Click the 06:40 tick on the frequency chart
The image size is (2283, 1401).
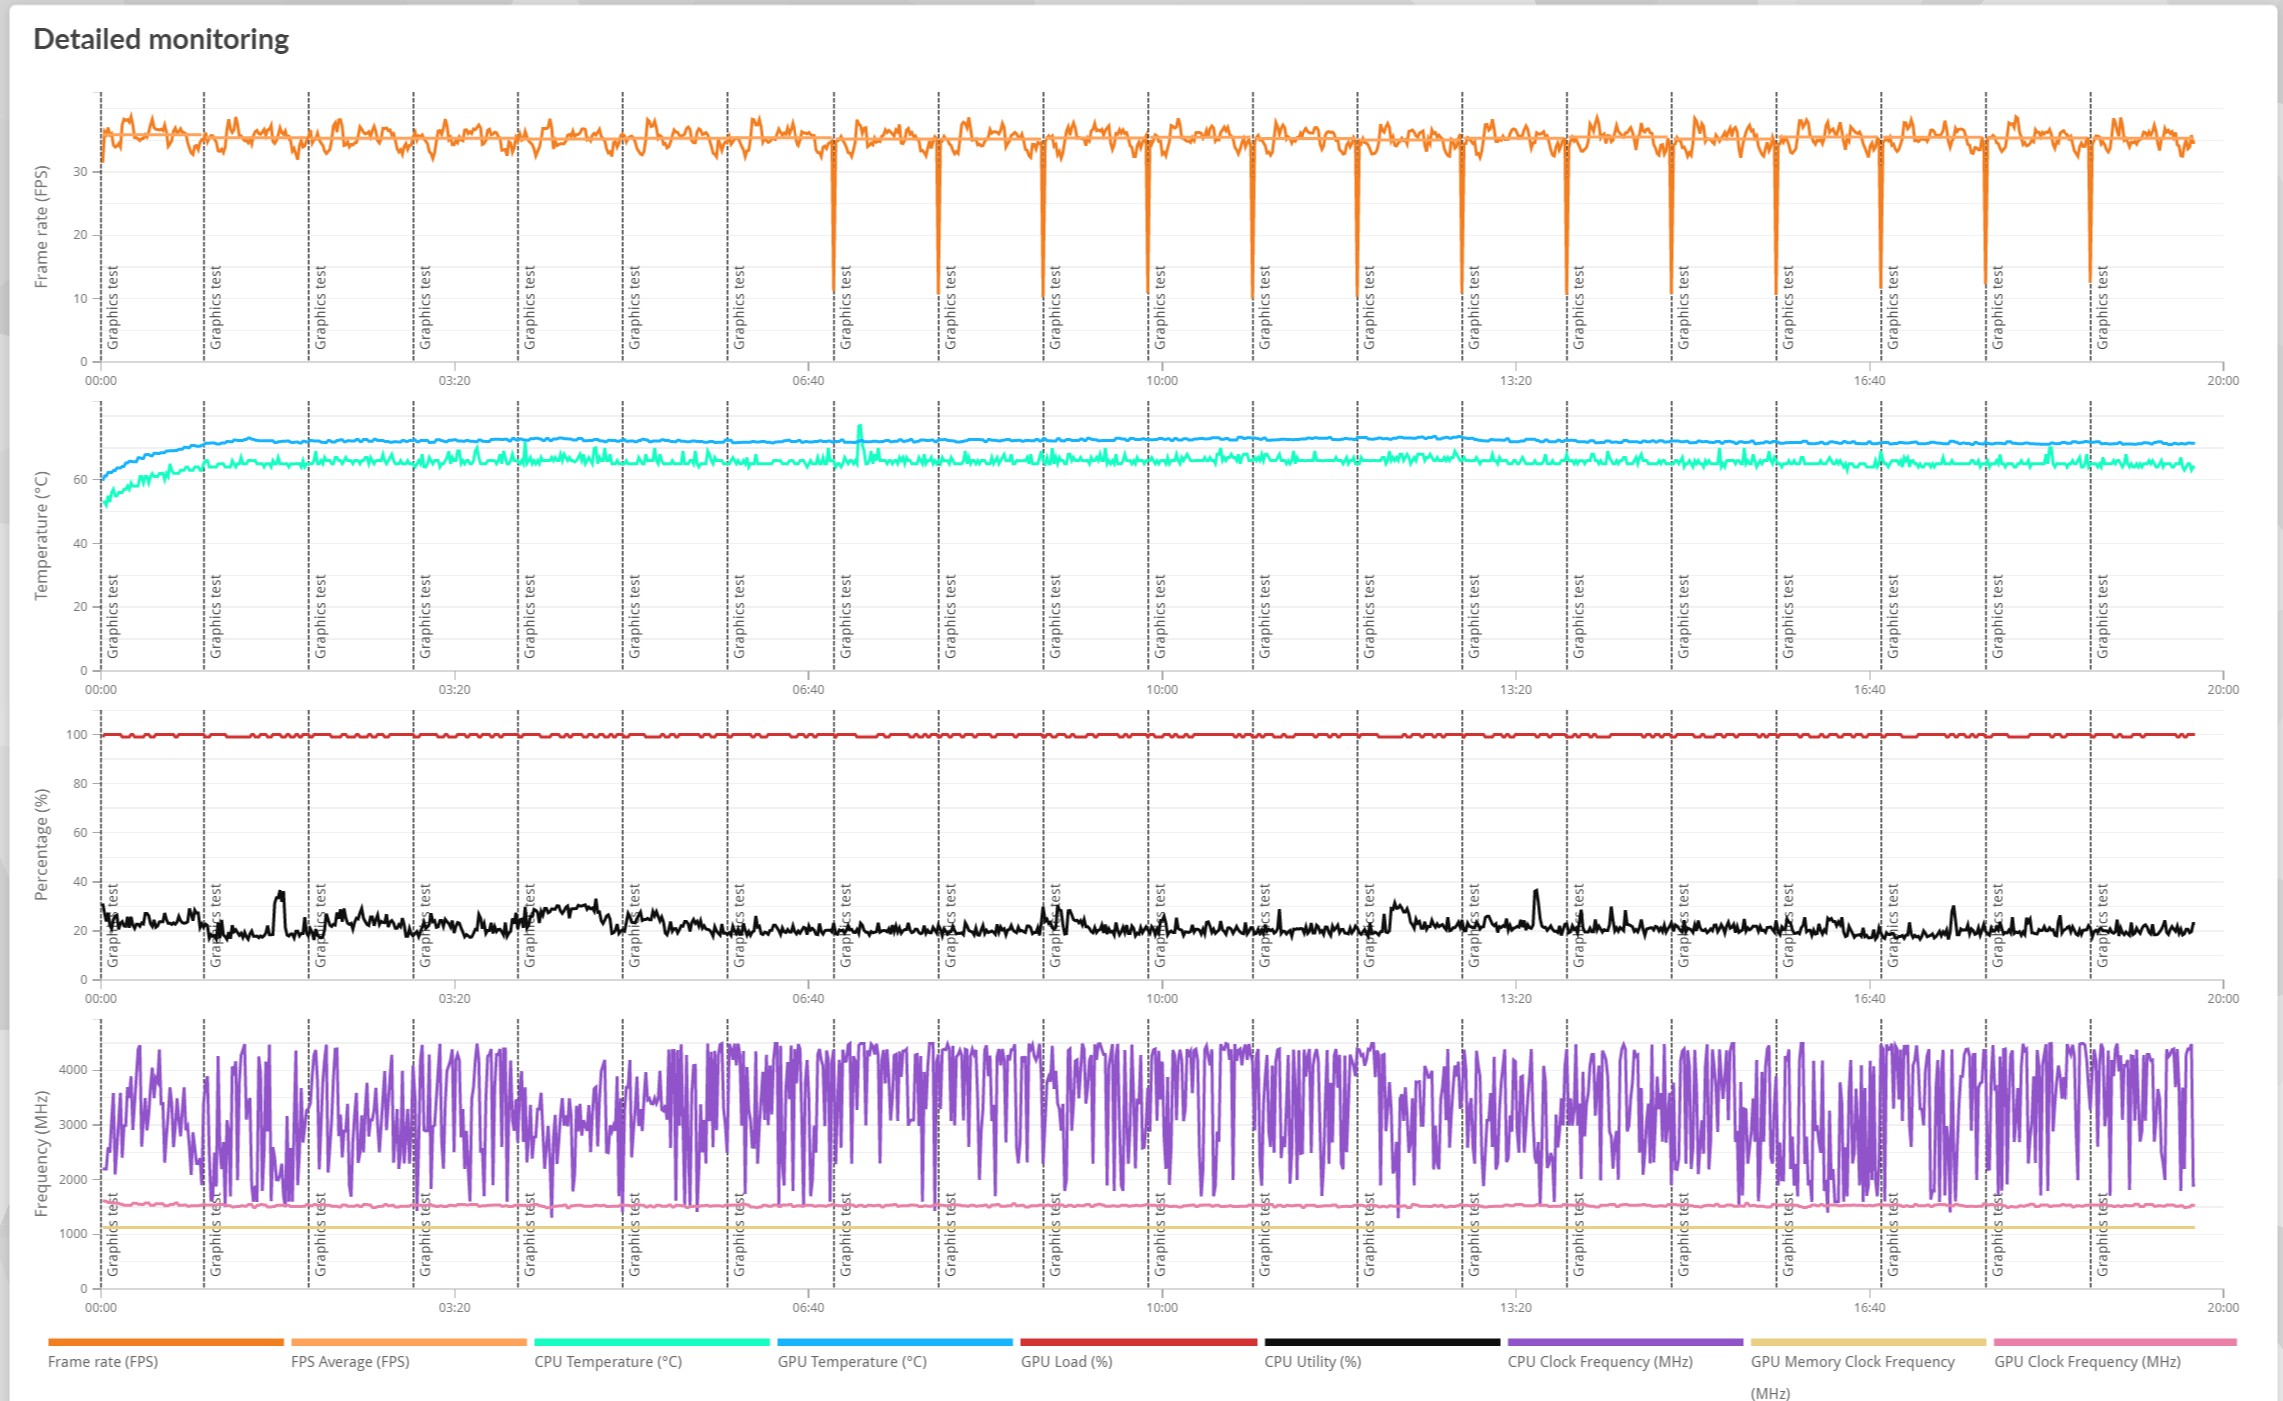(808, 1308)
